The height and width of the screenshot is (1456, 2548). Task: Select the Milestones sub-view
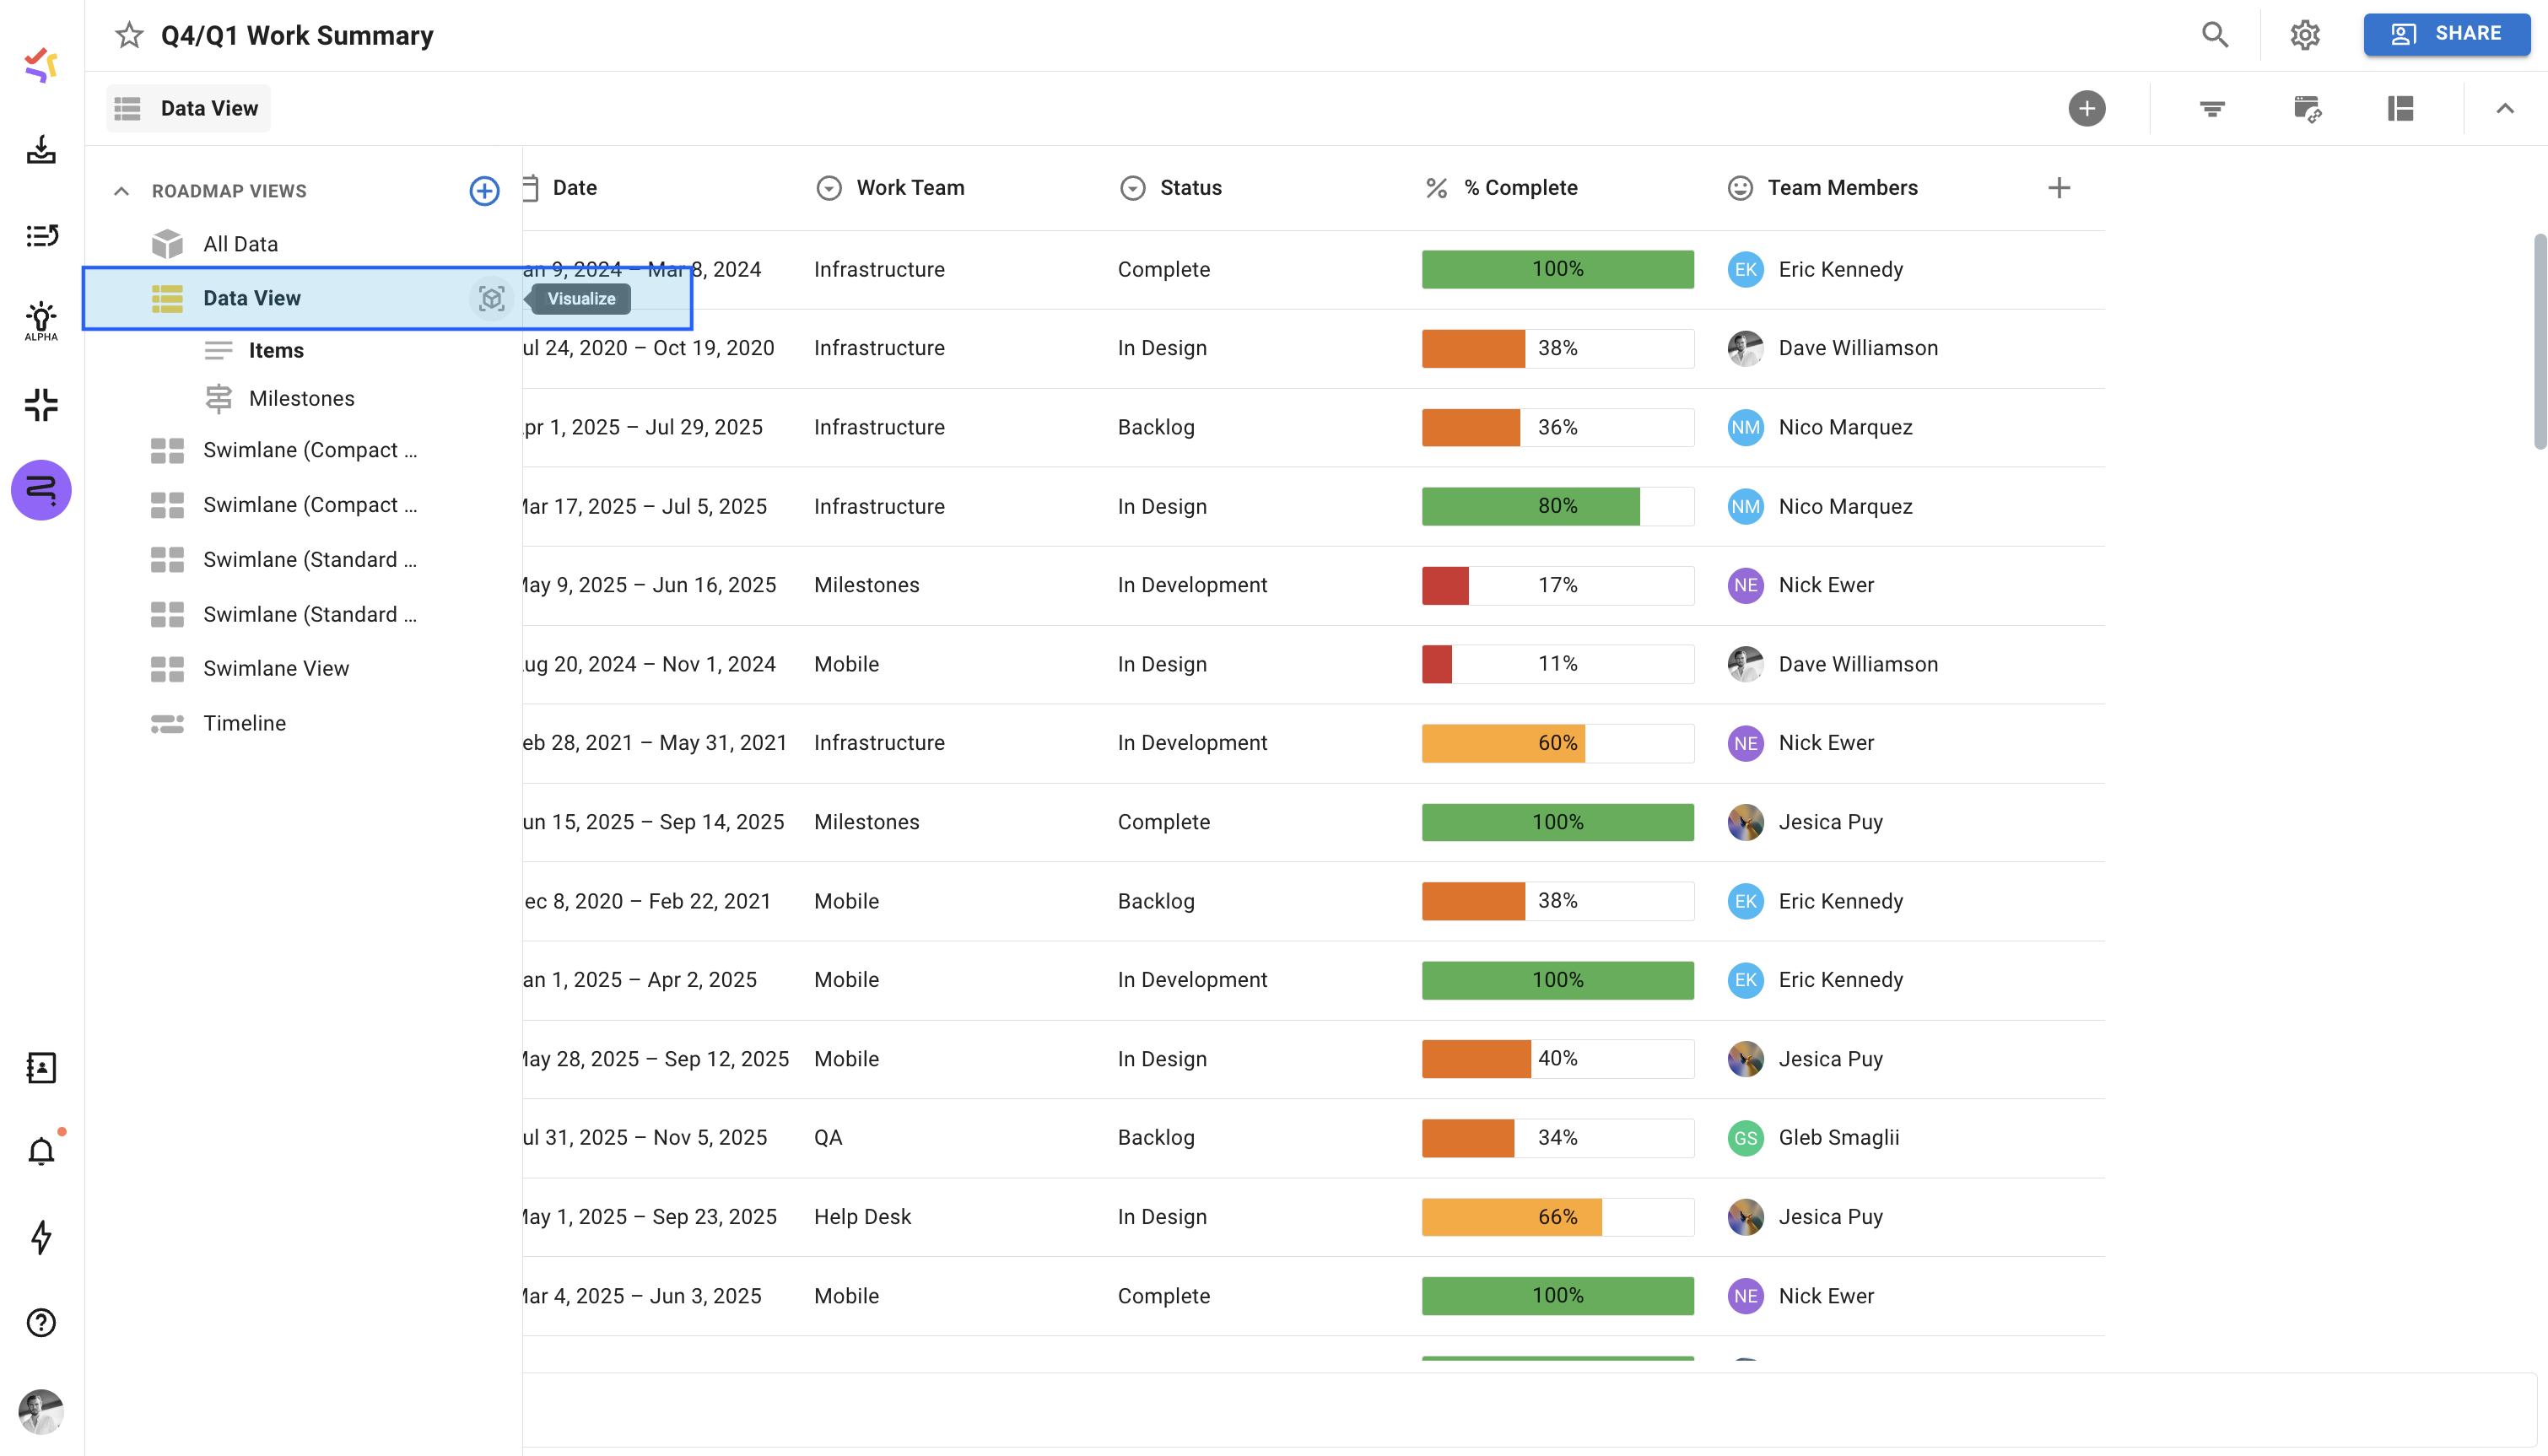click(x=301, y=398)
